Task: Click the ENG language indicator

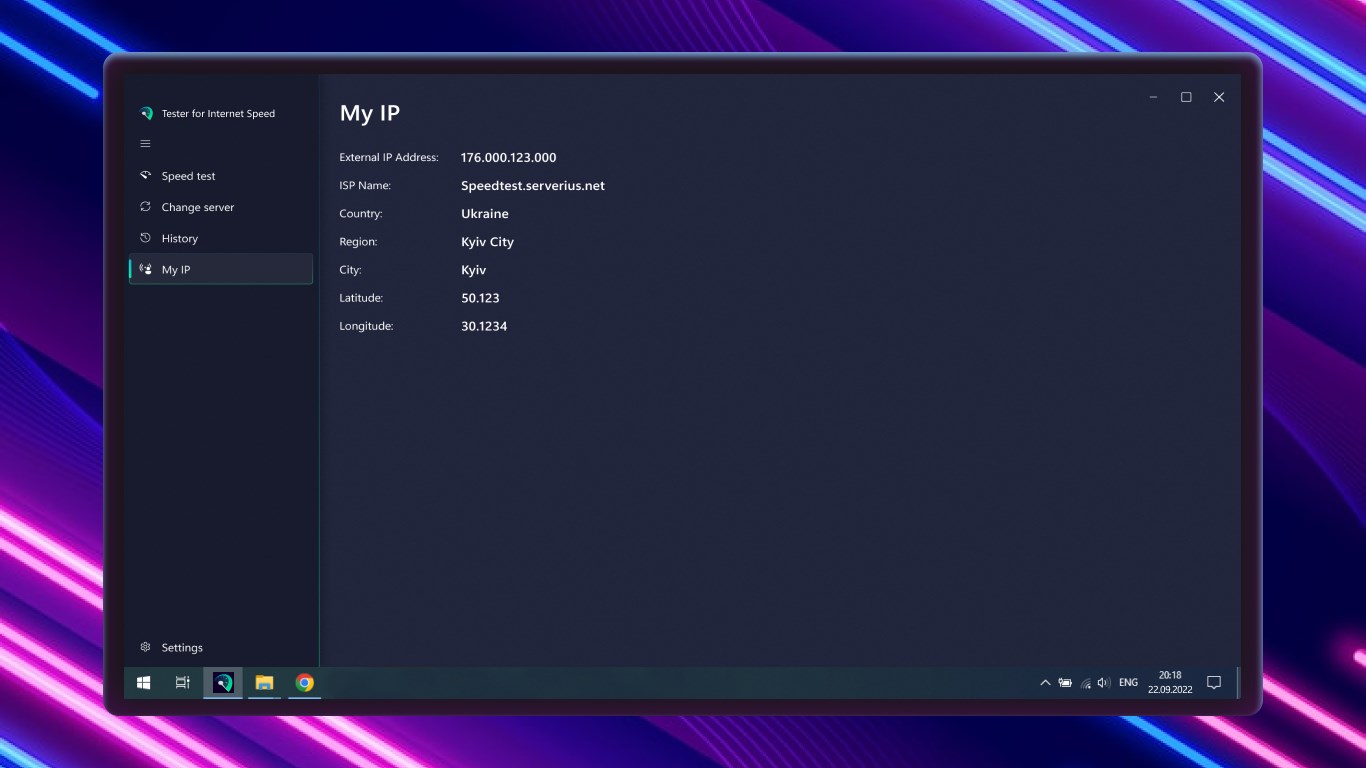Action: tap(1128, 683)
